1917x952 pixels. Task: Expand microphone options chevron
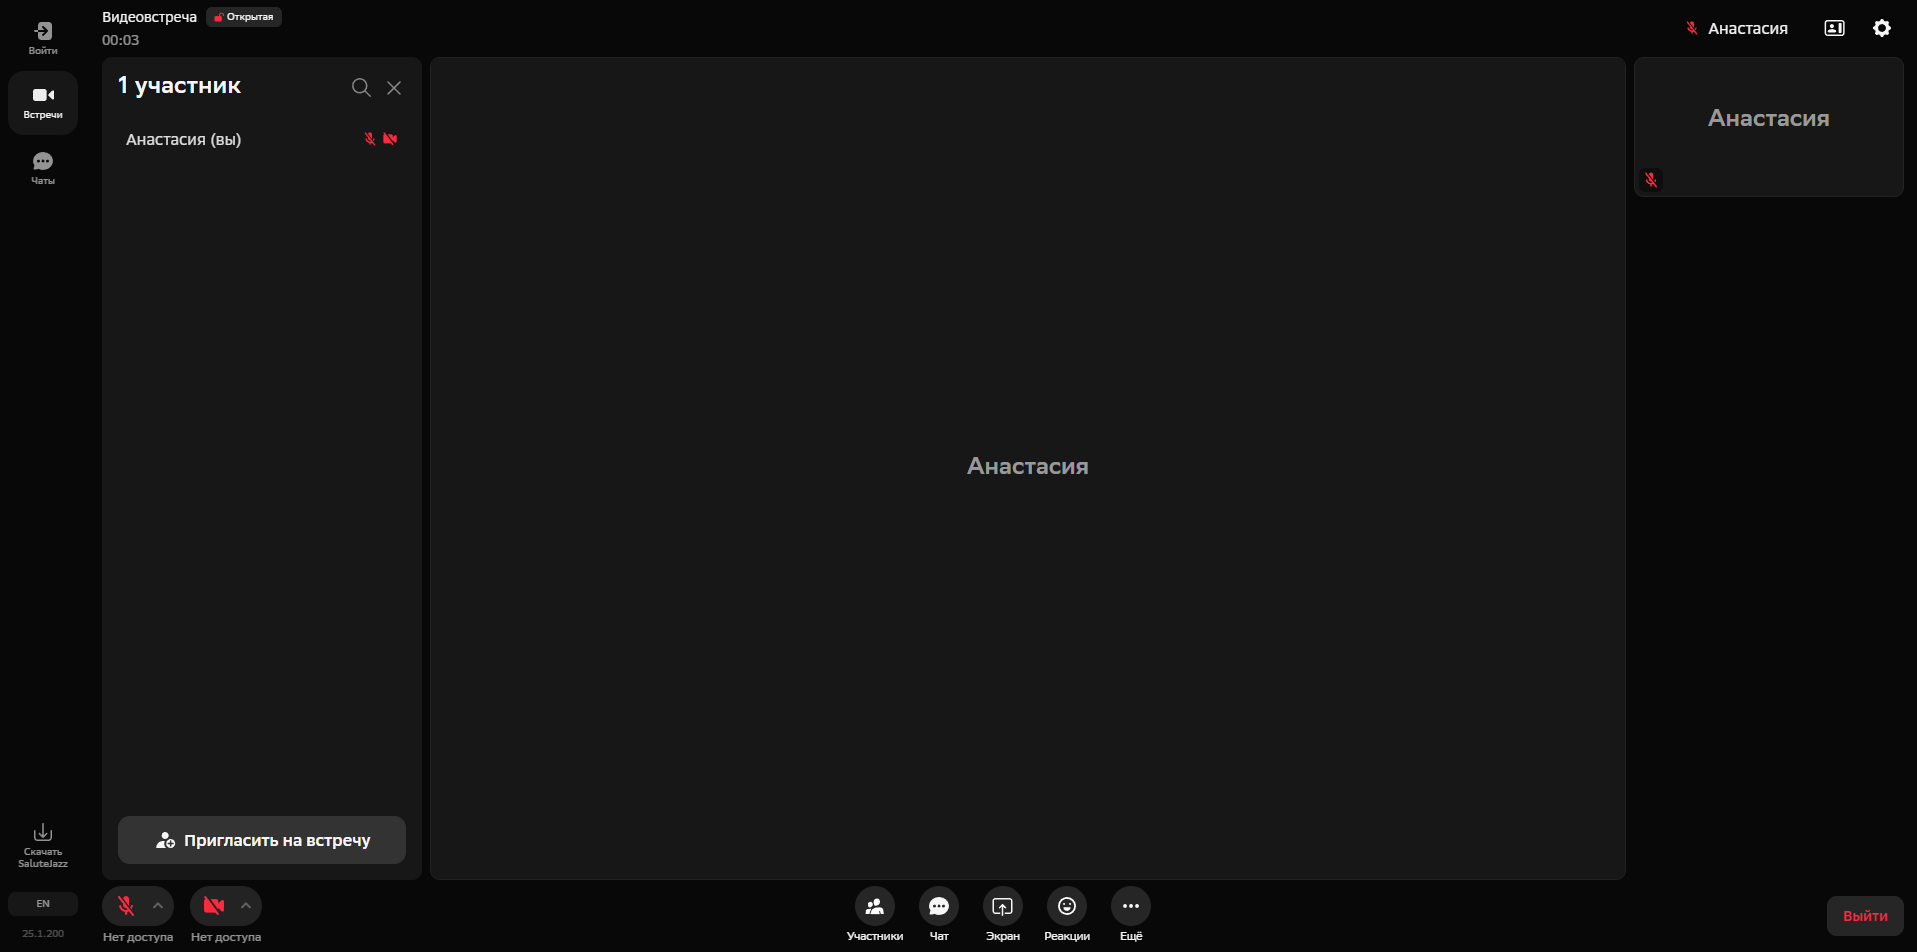(x=158, y=906)
